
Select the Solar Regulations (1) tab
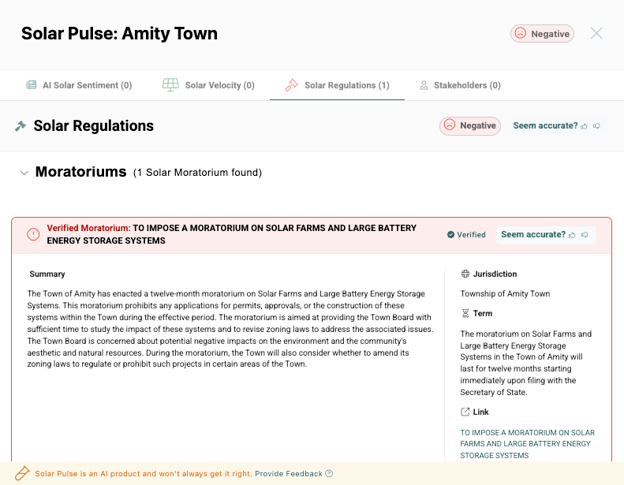[x=337, y=85]
